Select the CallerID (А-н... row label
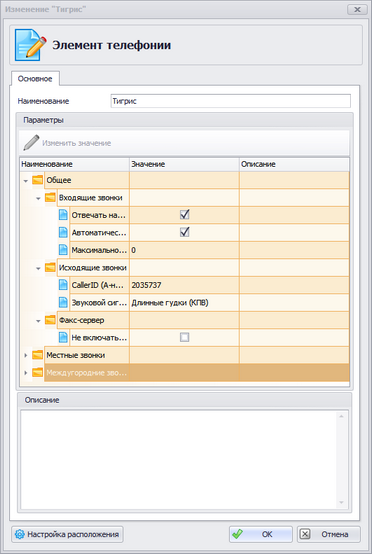Screen dimensions: 372x554 [97, 285]
